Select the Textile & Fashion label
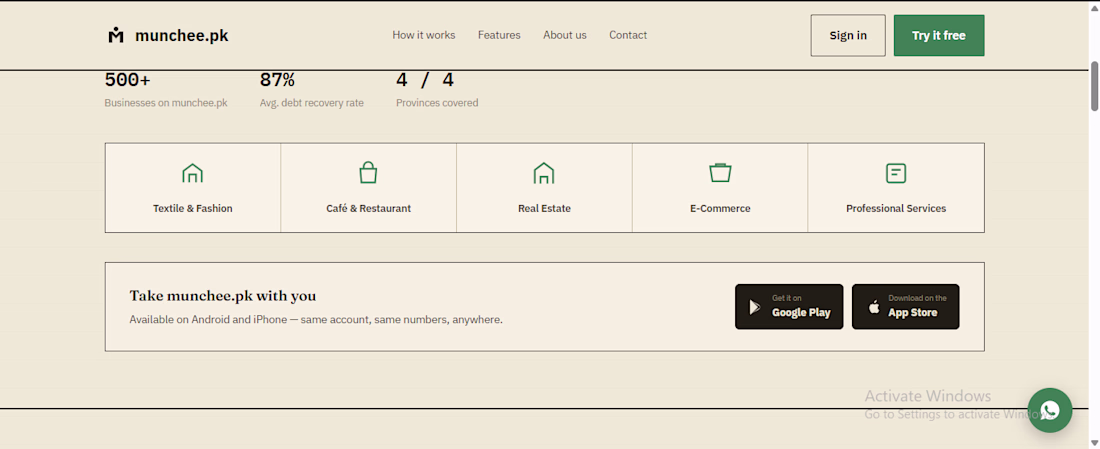The width and height of the screenshot is (1100, 449). 193,208
